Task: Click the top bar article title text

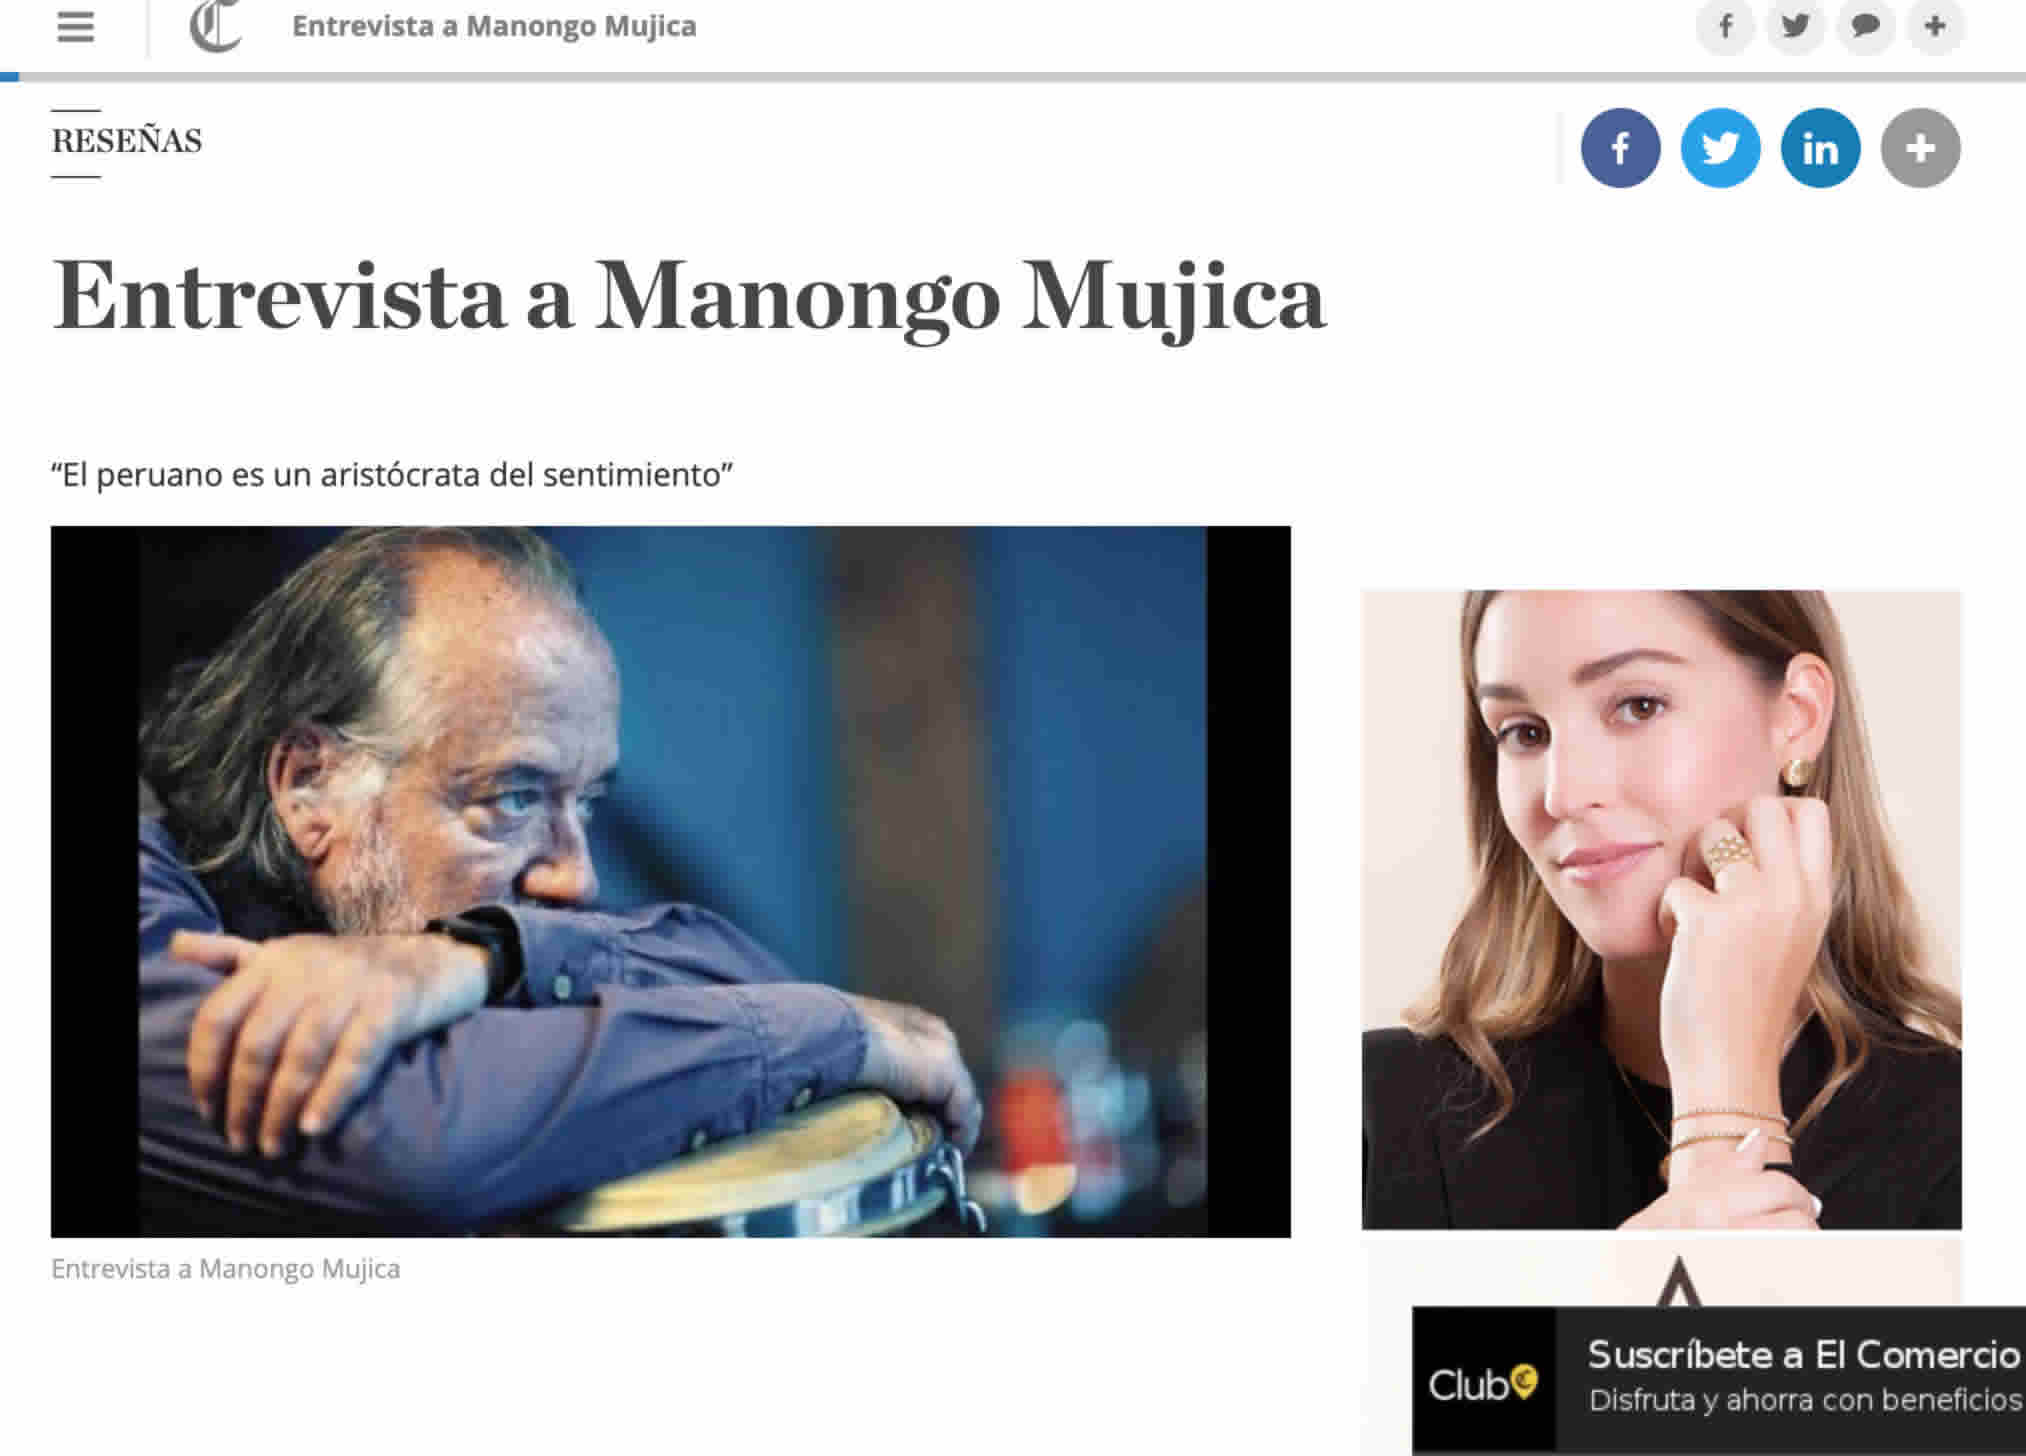Action: 494,26
